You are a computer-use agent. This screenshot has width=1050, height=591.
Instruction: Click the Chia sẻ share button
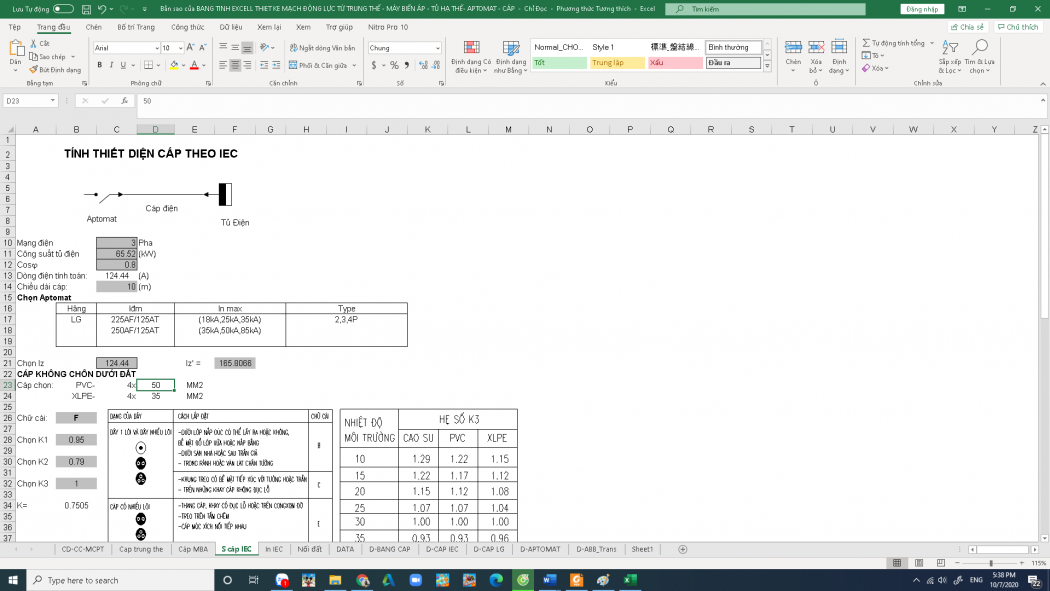[x=967, y=27]
